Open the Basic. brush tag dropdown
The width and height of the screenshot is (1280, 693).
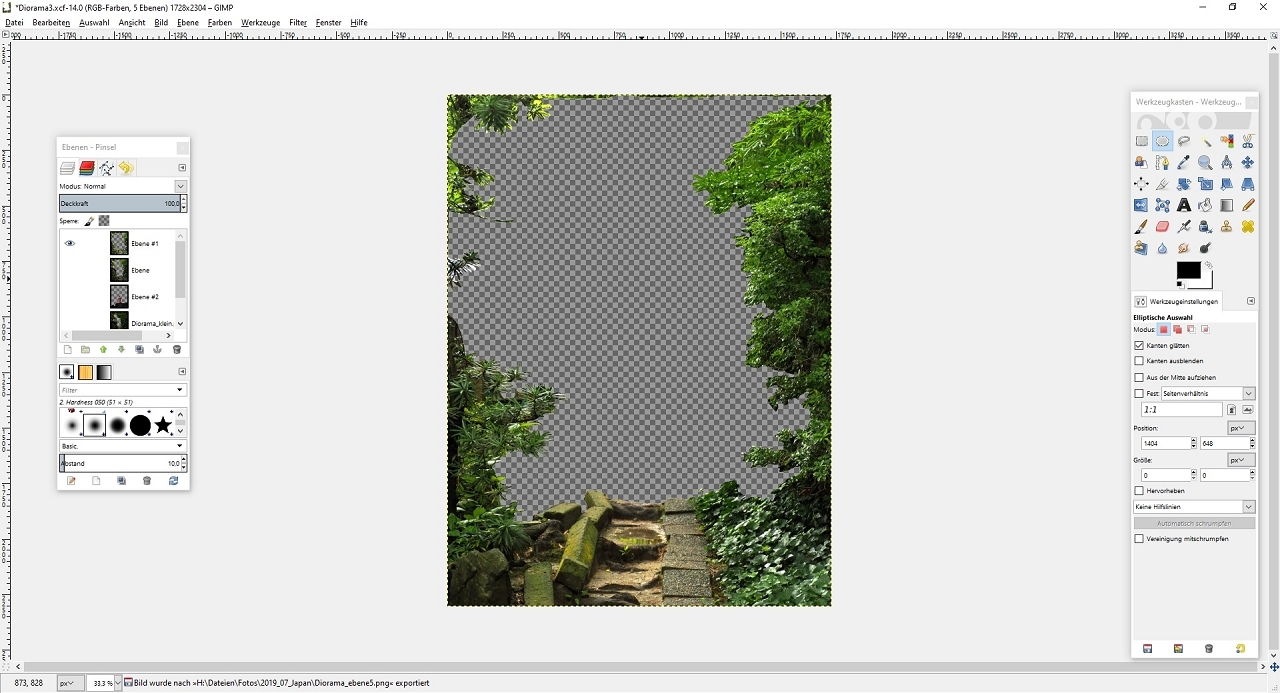pos(123,446)
